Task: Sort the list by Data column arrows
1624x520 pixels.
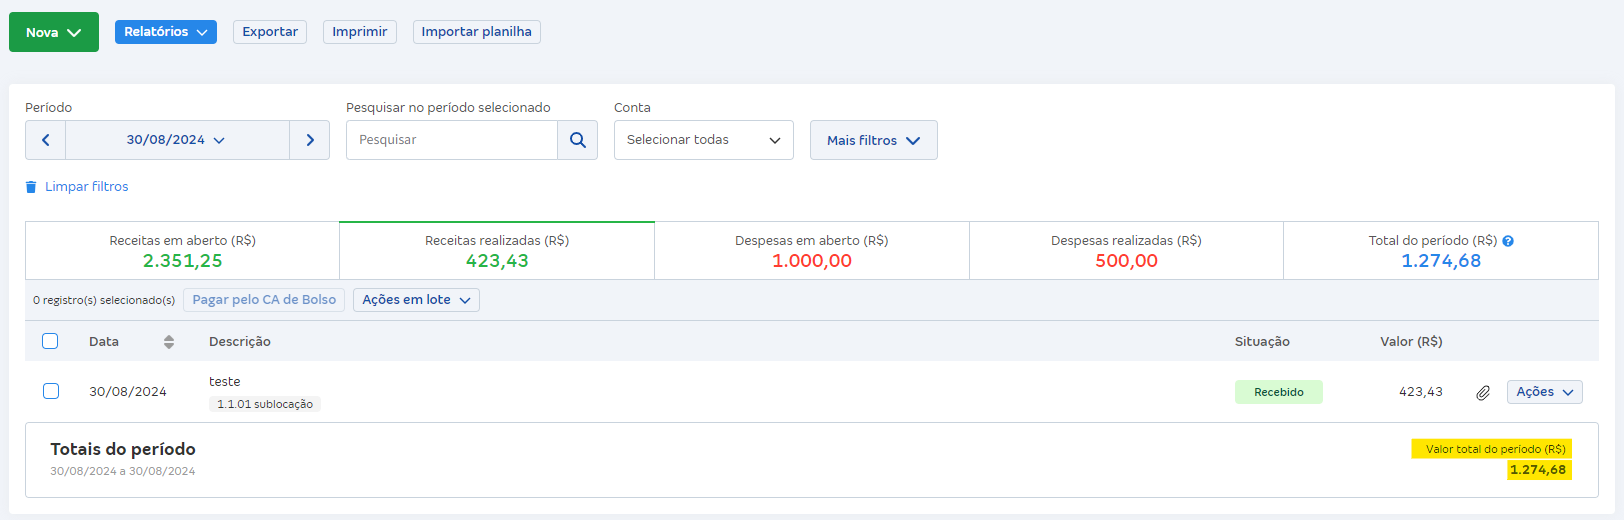Action: point(169,342)
